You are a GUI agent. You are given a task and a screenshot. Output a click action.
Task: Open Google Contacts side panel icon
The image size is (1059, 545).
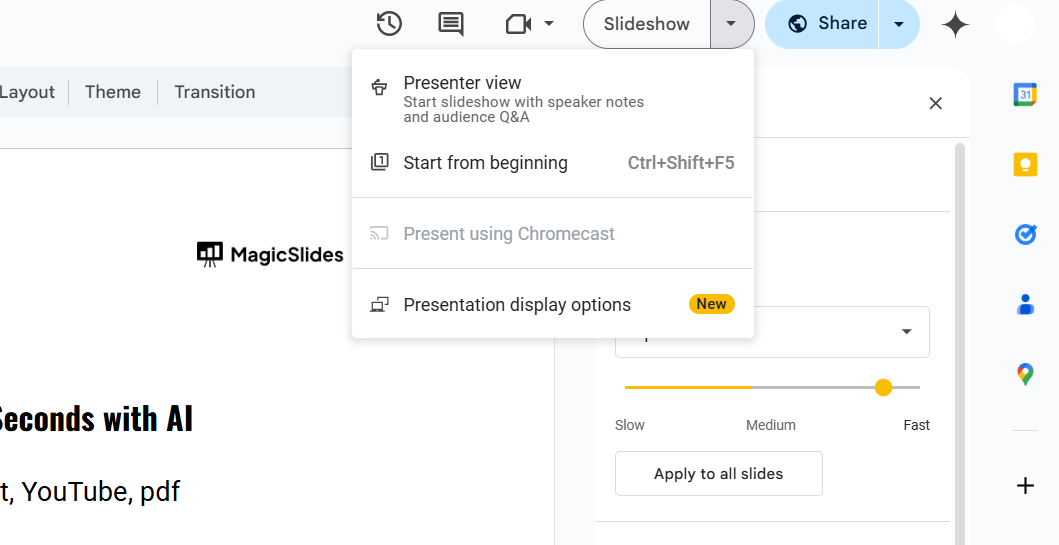tap(1025, 304)
